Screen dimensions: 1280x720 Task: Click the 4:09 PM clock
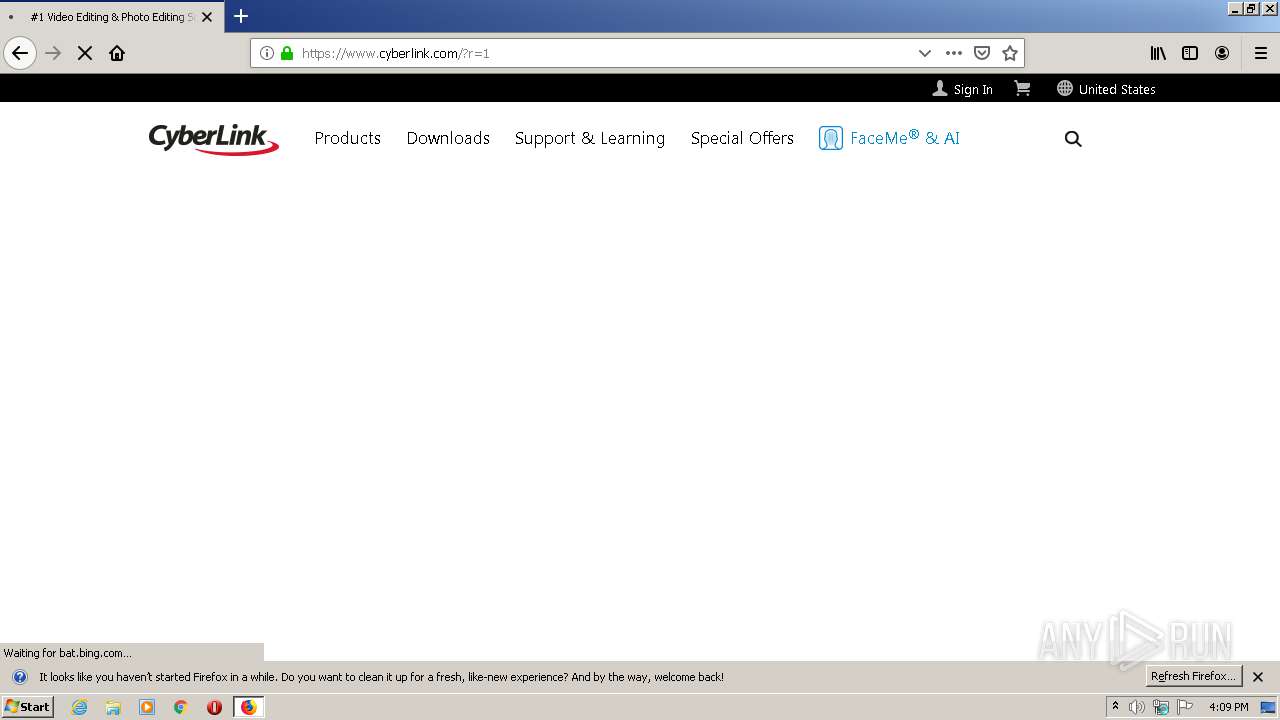pyautogui.click(x=1229, y=707)
